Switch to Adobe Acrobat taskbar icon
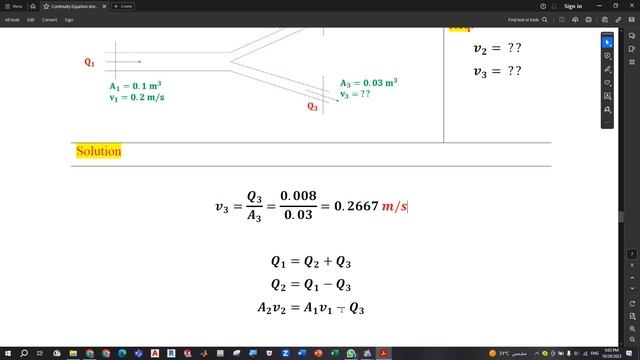The height and width of the screenshot is (360, 640). [383, 353]
